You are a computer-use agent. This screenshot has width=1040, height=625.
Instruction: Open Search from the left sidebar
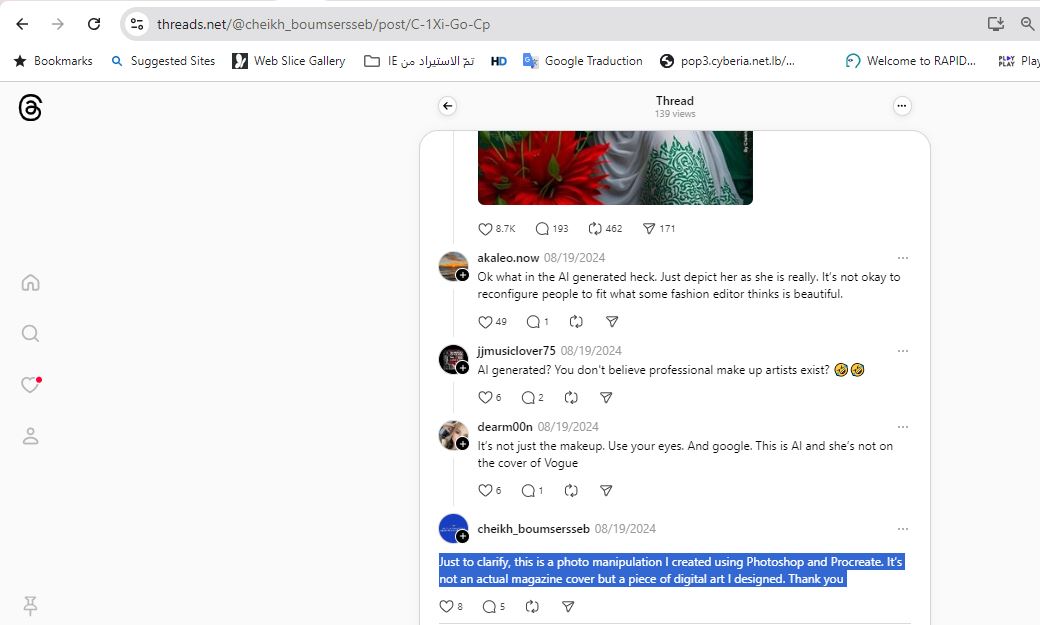tap(30, 333)
